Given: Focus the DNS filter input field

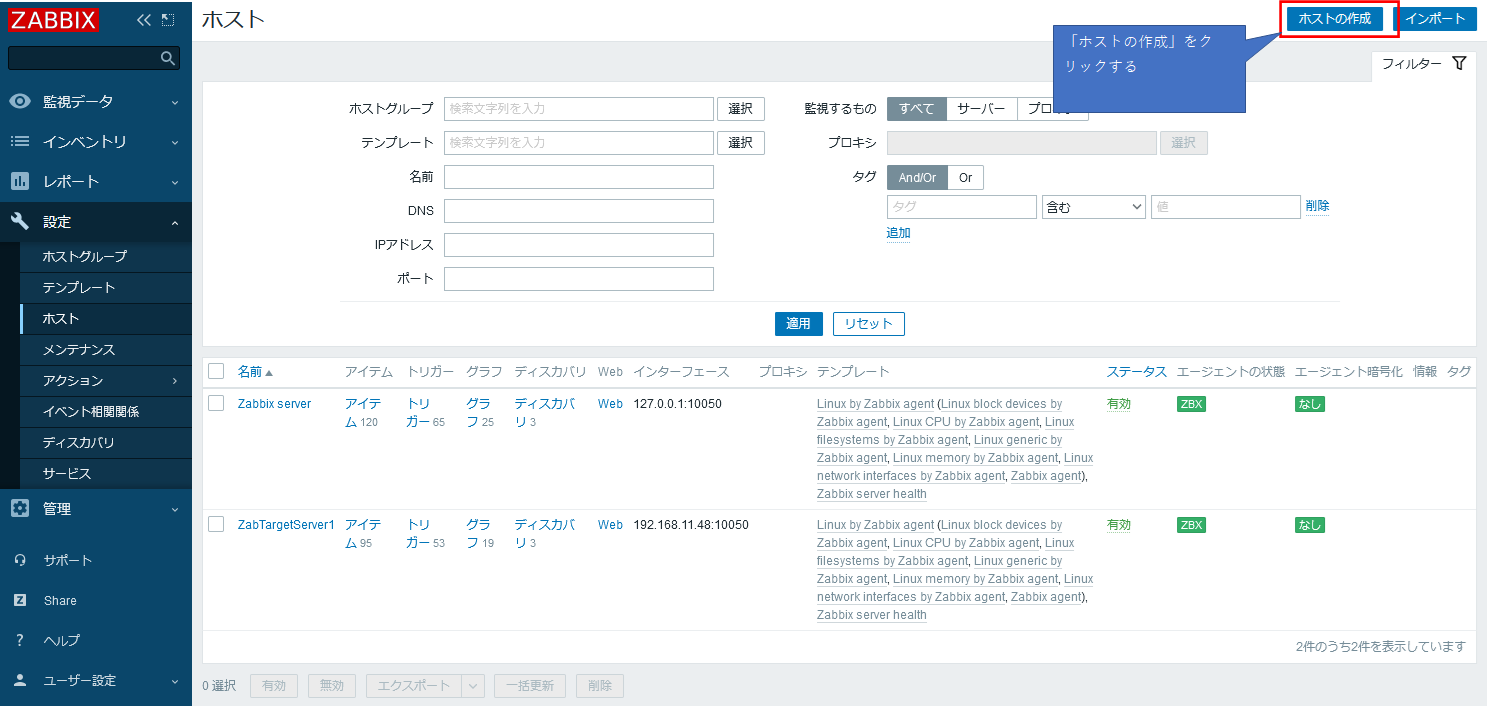Looking at the screenshot, I should (579, 211).
